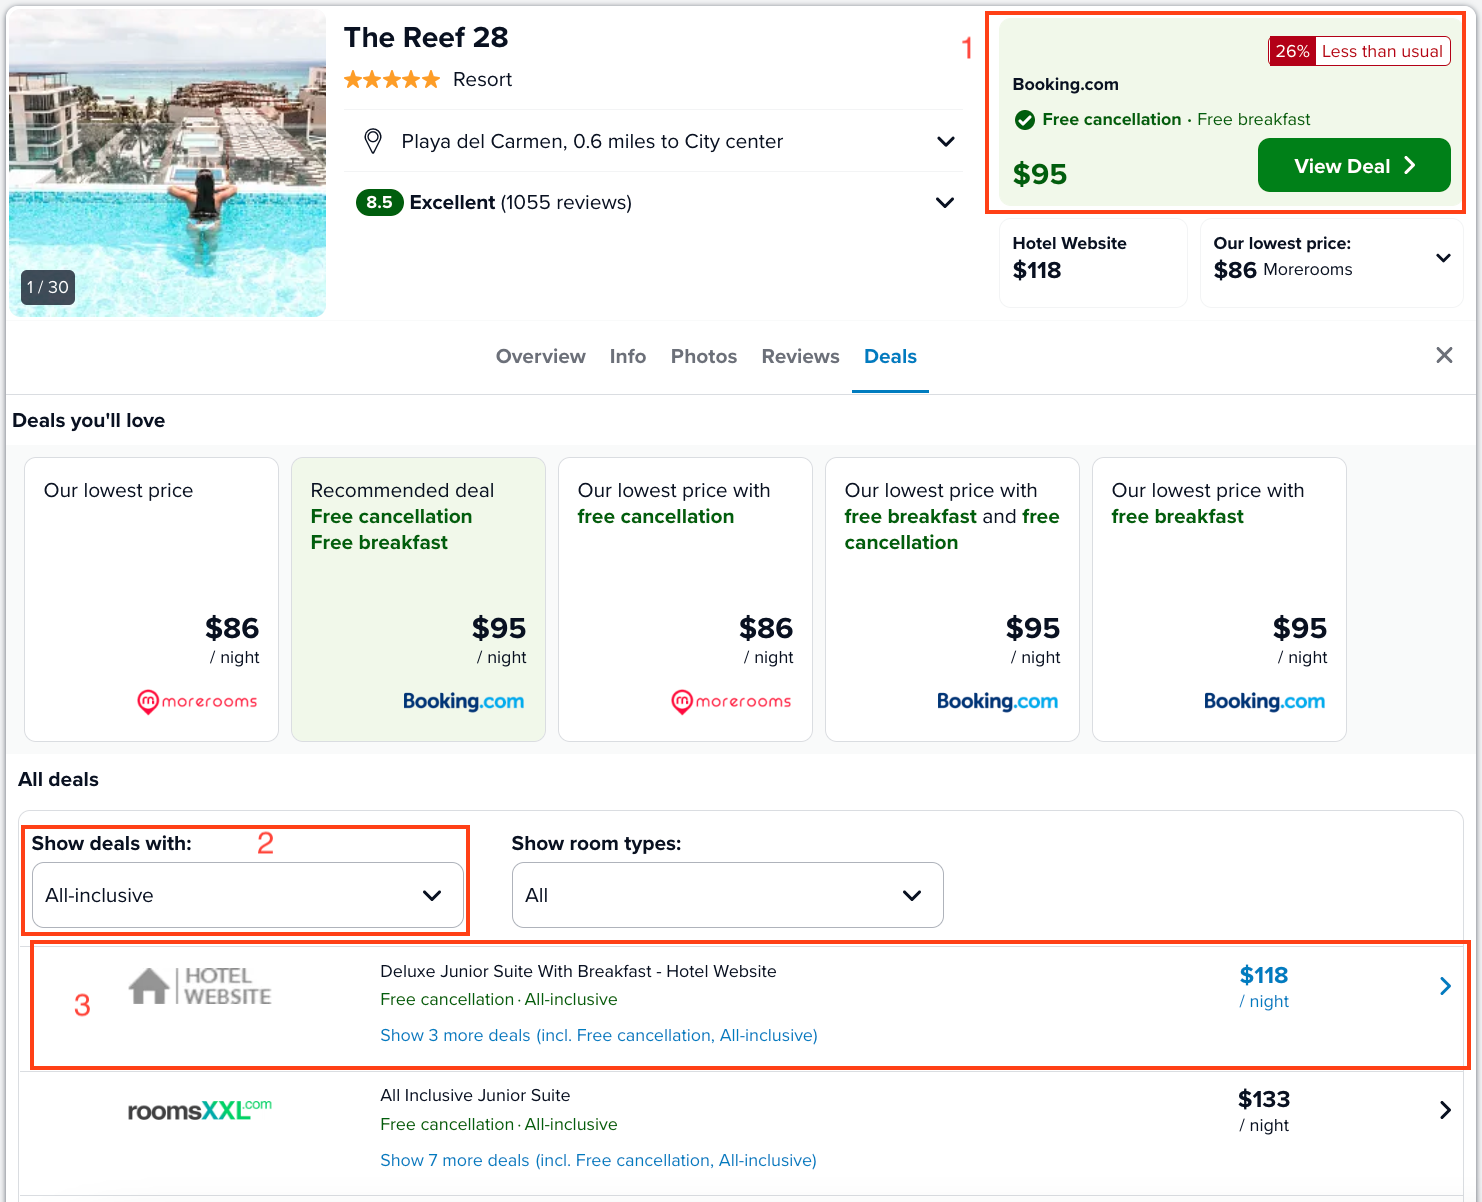
Task: Click the View Deal button
Action: [x=1354, y=165]
